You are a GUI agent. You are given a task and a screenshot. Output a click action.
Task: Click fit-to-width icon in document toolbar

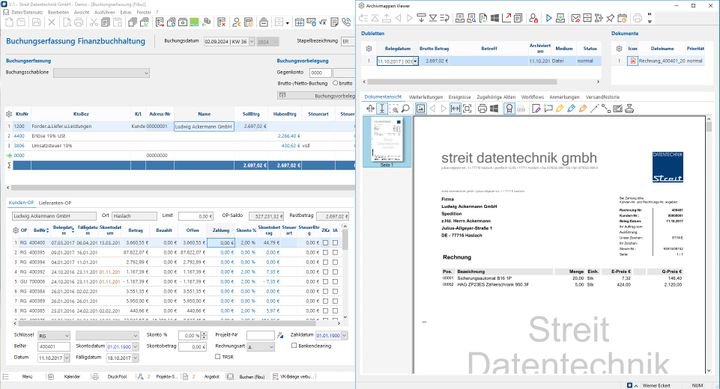(455, 108)
